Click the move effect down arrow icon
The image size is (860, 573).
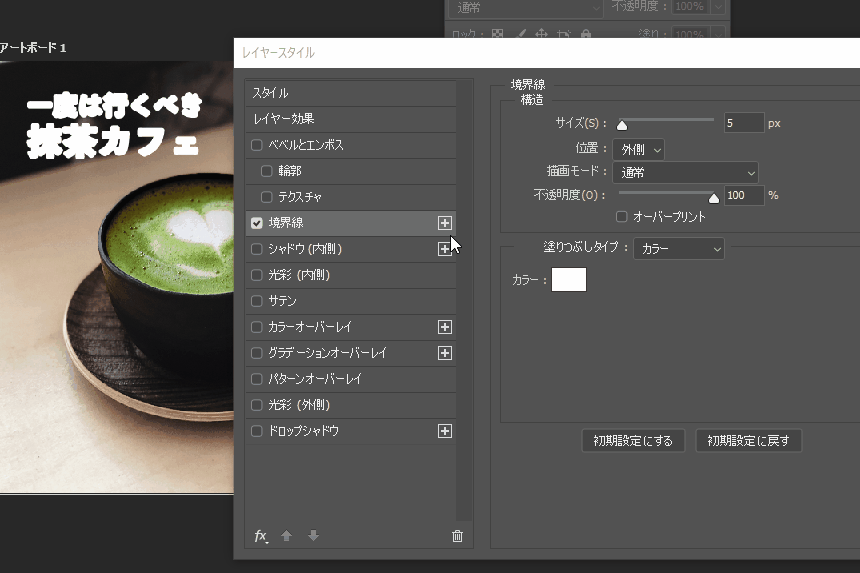coord(313,536)
